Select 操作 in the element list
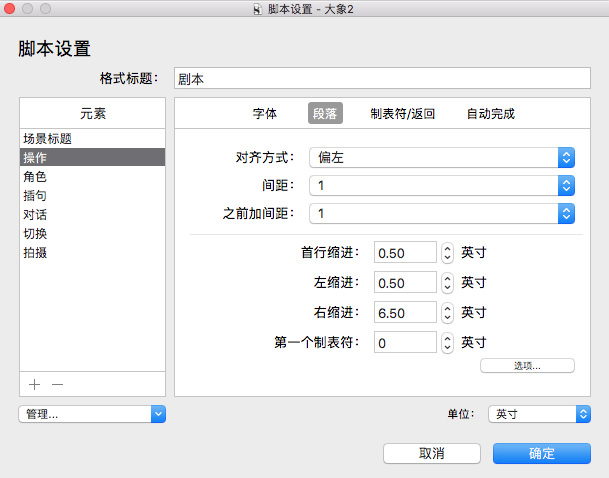609x478 pixels. click(x=92, y=157)
